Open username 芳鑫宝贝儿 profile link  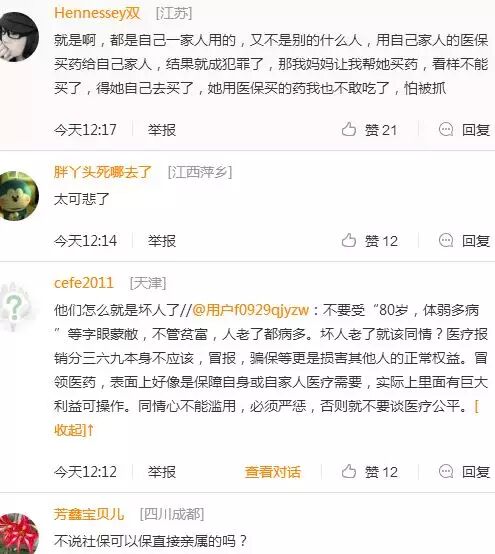[x=89, y=514]
